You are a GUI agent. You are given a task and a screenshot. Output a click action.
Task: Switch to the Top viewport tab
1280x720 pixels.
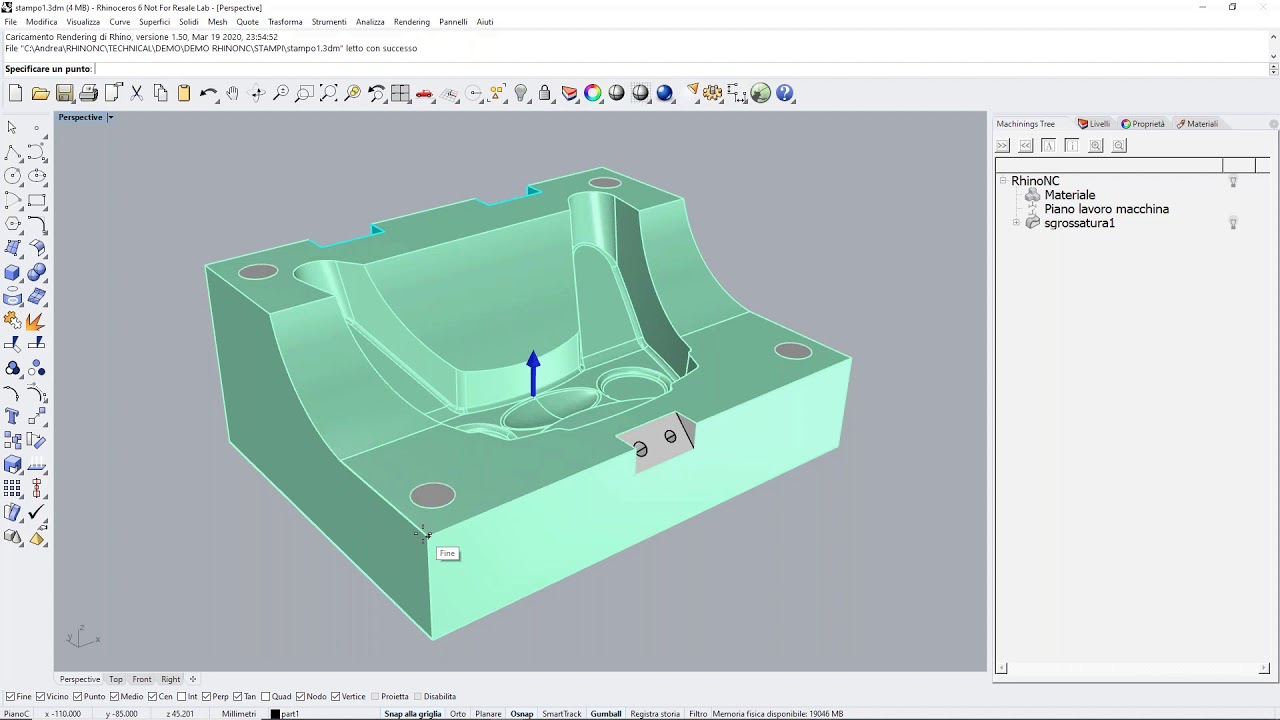pyautogui.click(x=116, y=679)
